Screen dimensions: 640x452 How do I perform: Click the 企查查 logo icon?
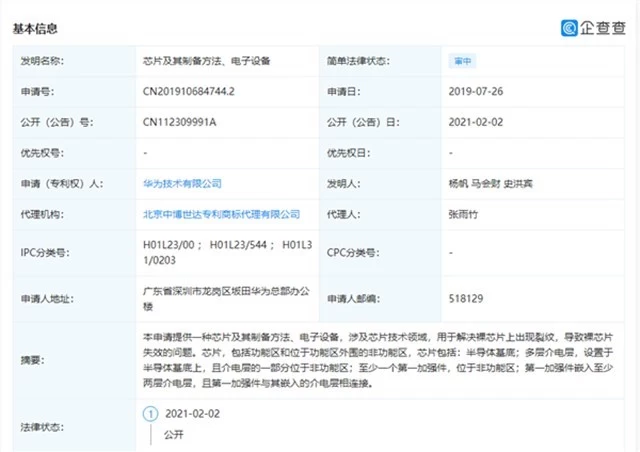pos(569,27)
